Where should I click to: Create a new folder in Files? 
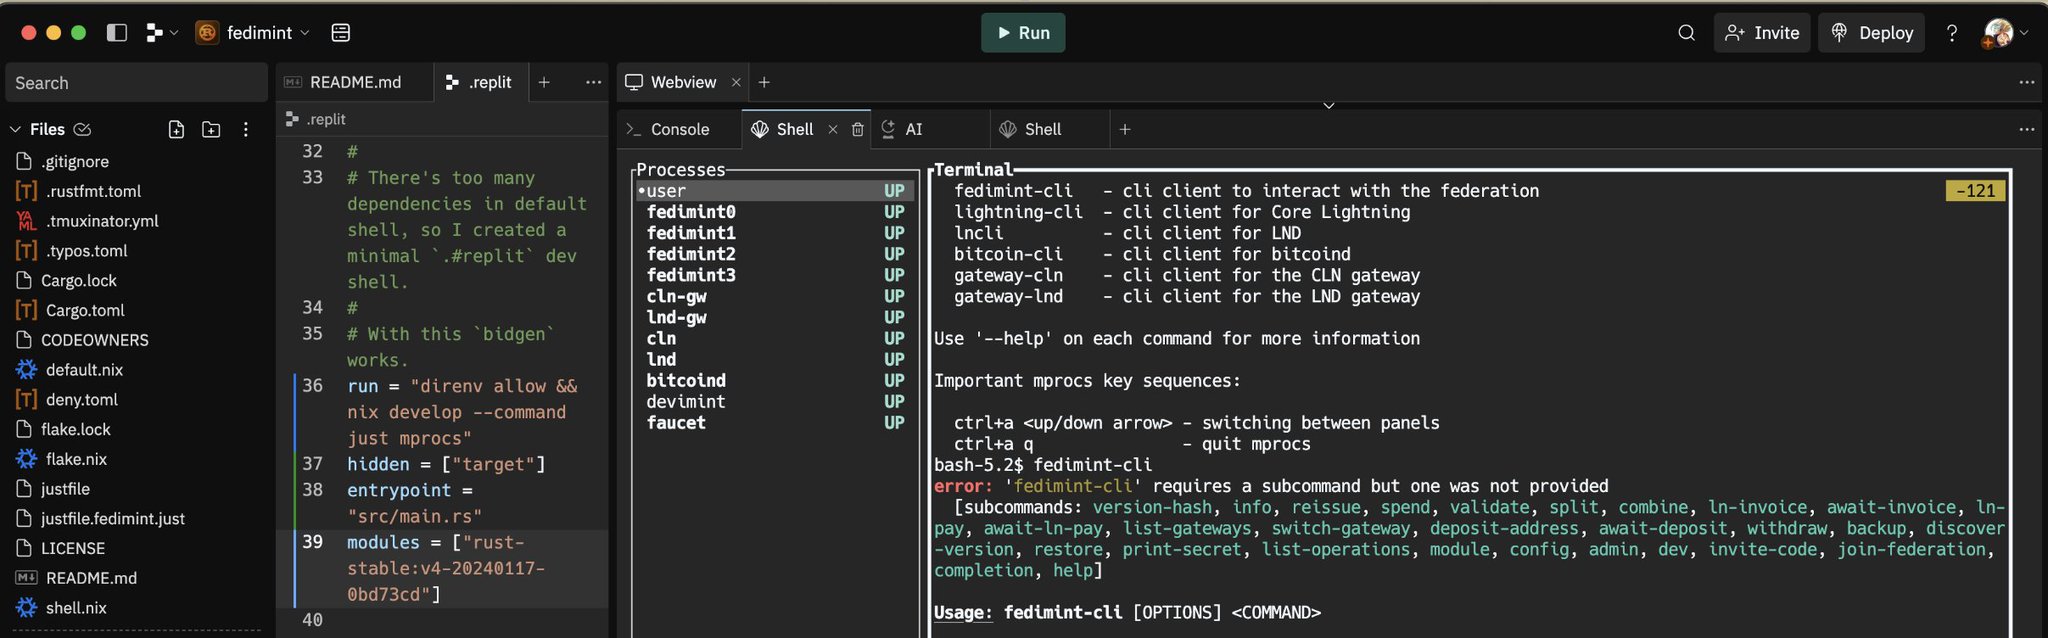(211, 129)
